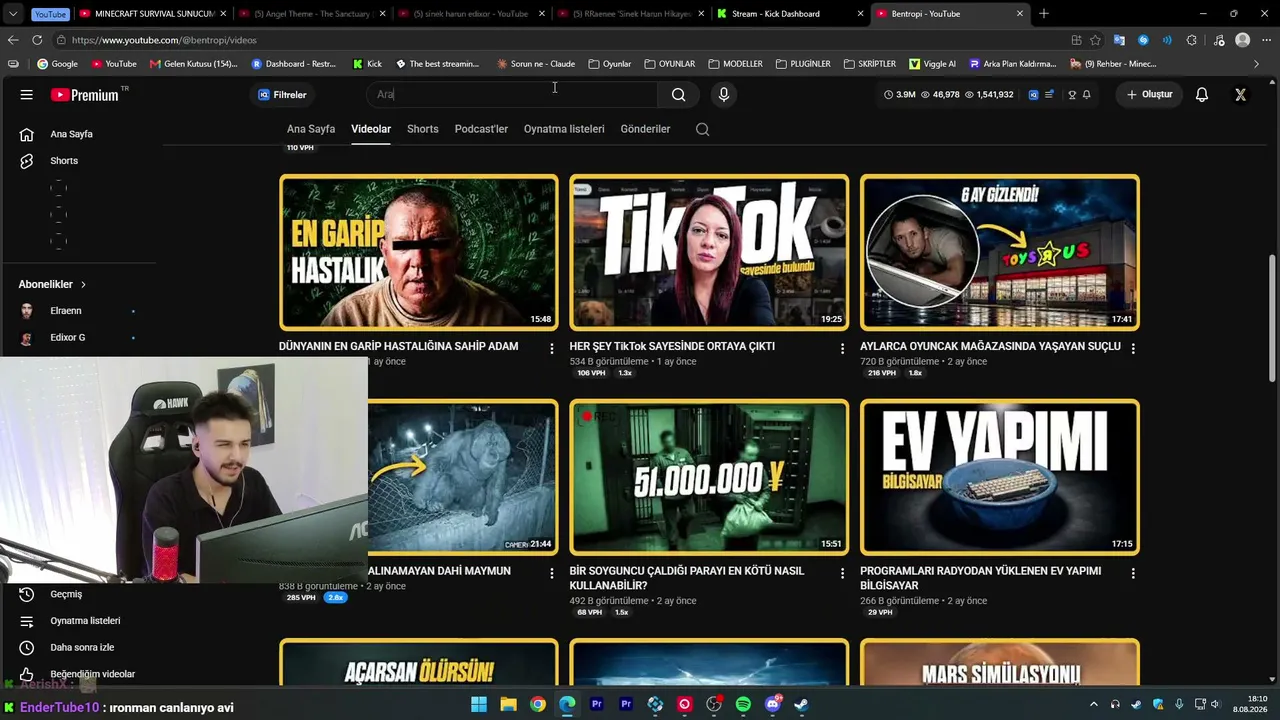Open Discord from the taskbar

(x=772, y=704)
